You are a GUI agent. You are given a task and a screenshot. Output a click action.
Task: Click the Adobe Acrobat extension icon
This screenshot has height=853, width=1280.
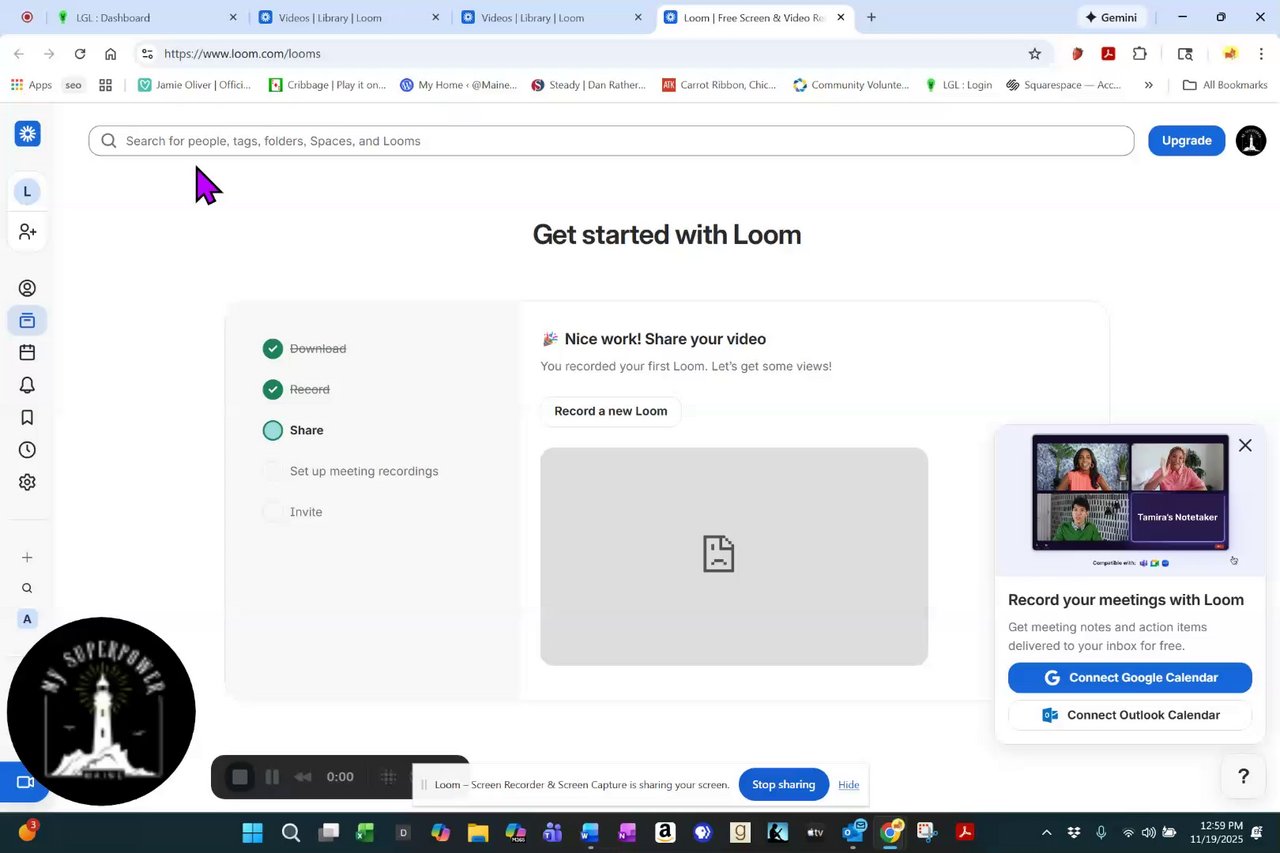click(x=1108, y=54)
